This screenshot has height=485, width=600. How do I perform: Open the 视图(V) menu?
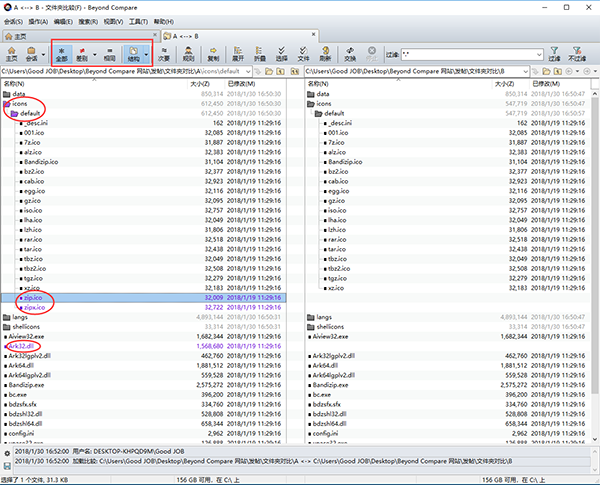point(113,22)
